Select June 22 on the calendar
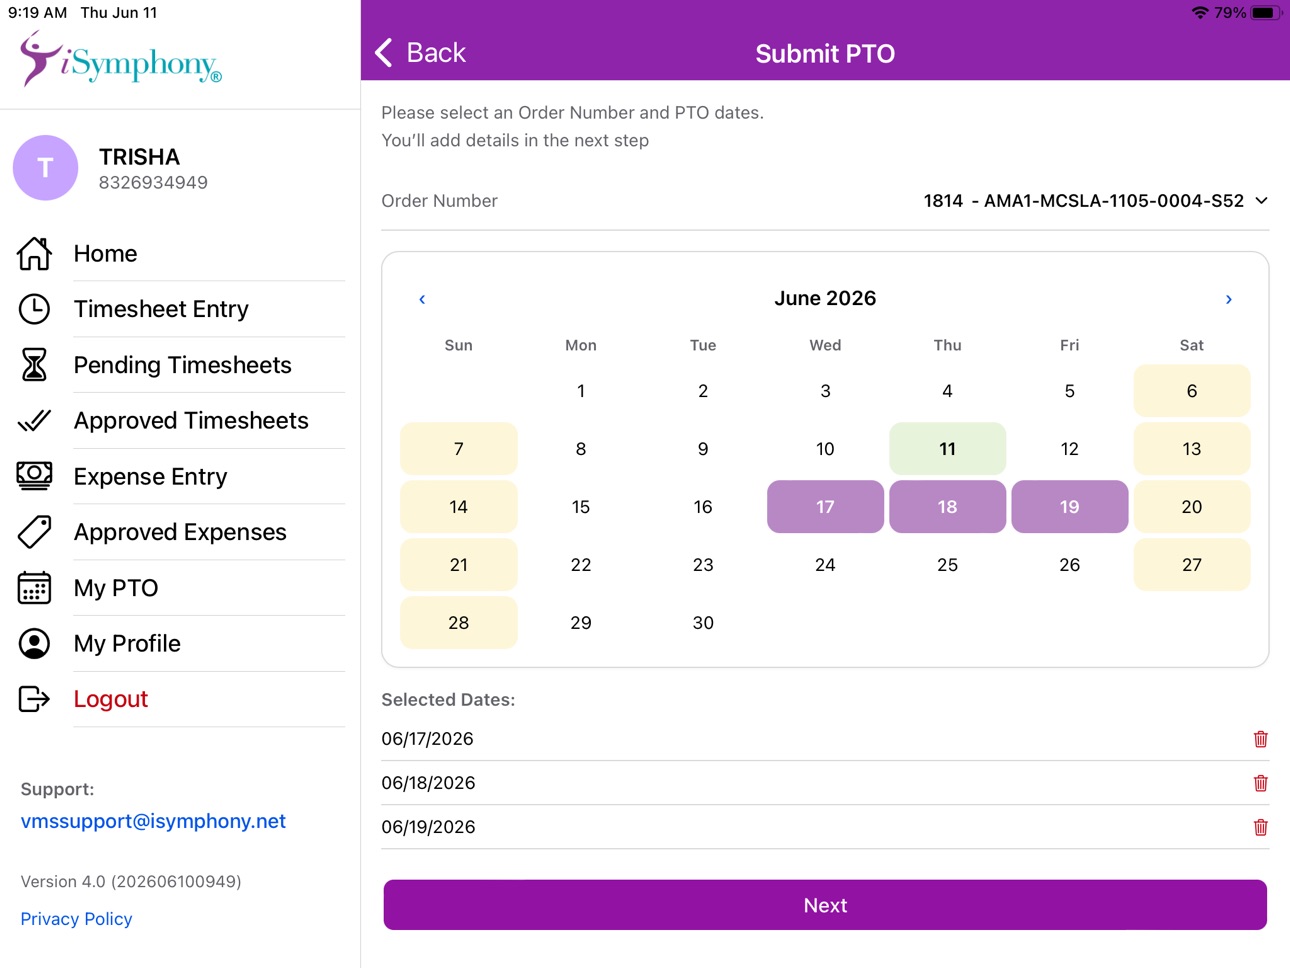This screenshot has width=1290, height=968. point(581,565)
